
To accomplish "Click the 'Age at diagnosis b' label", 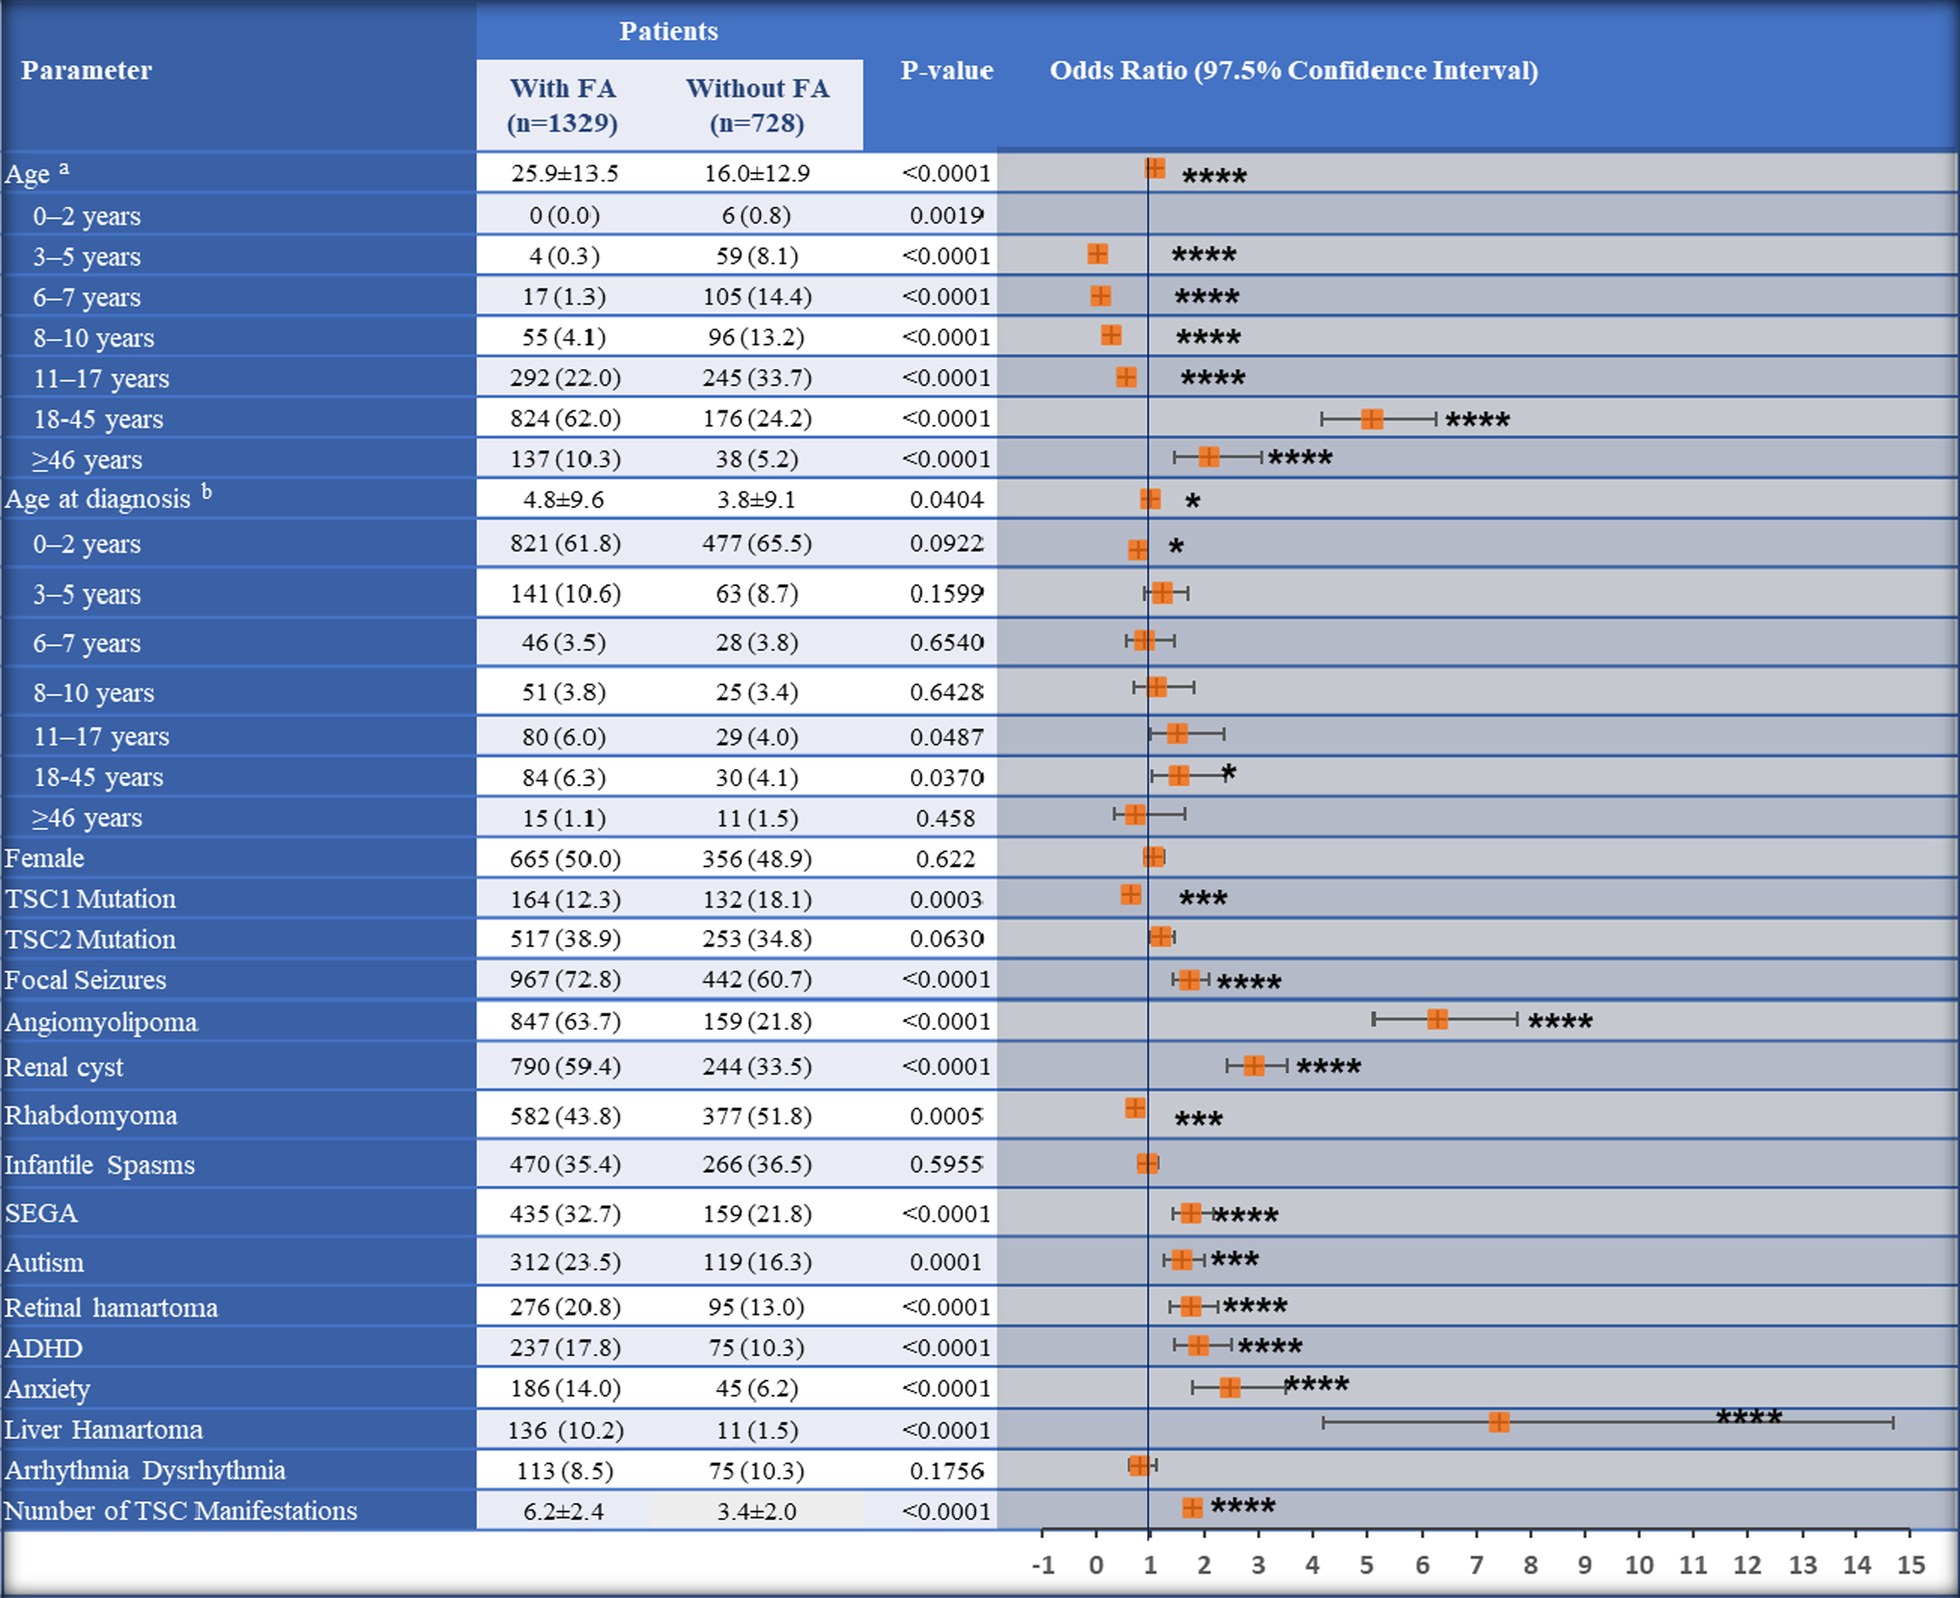I will (109, 497).
